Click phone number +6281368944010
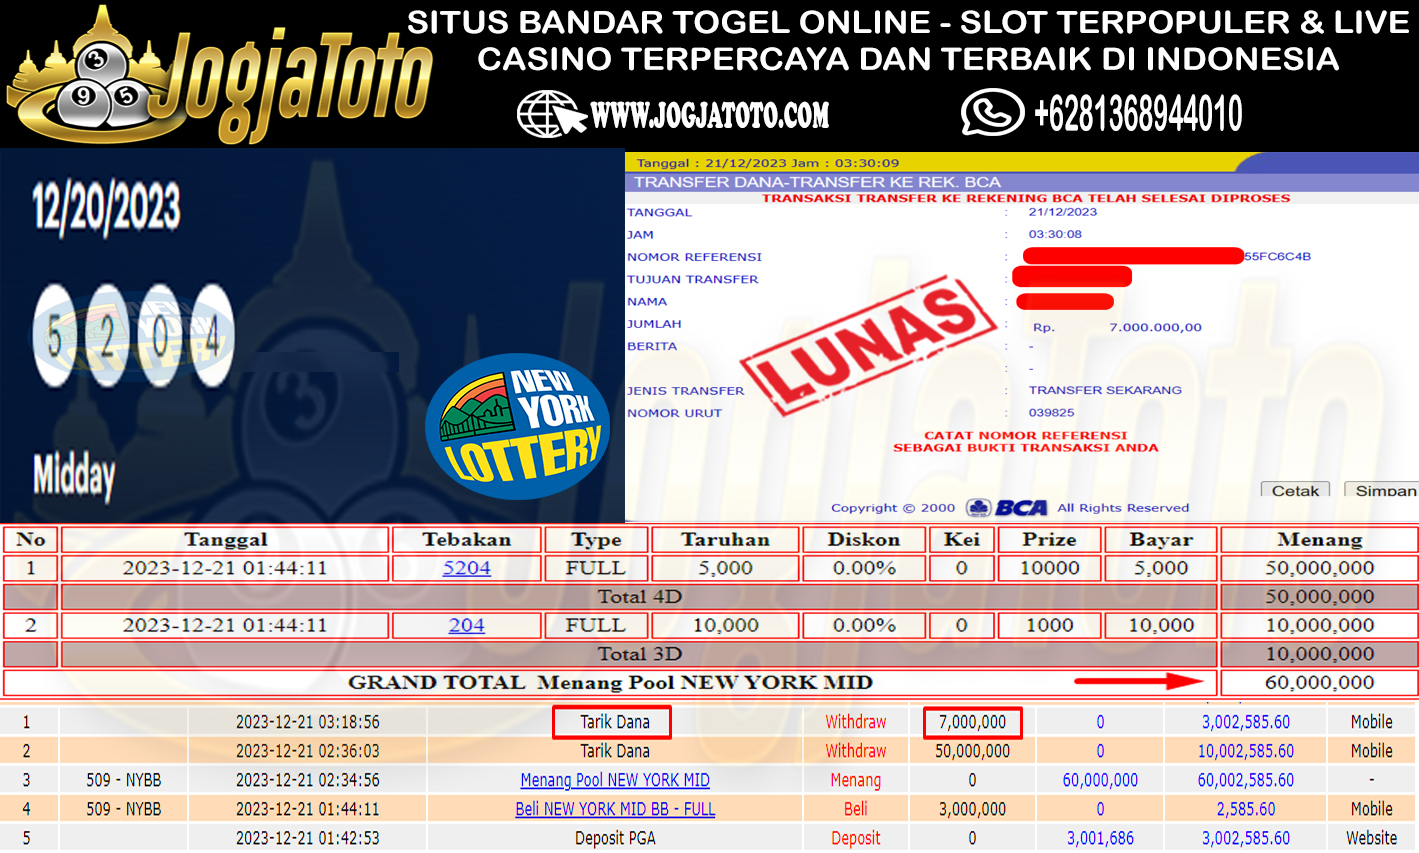The image size is (1419, 853). coord(1138,114)
